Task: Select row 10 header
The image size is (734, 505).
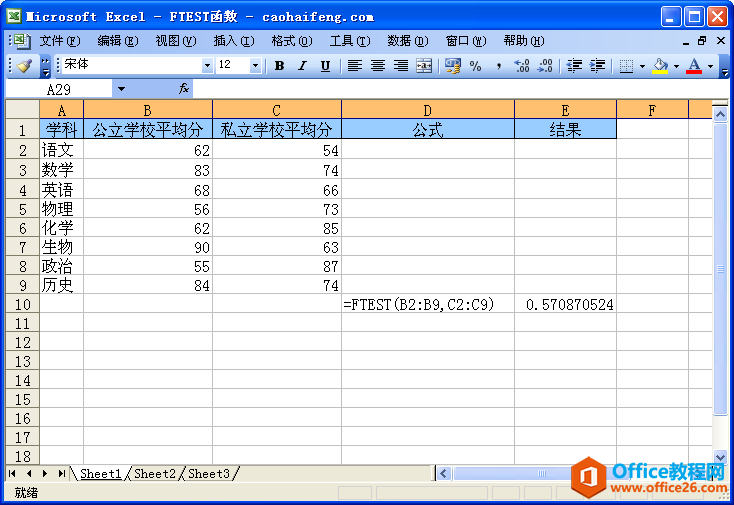Action: click(22, 305)
